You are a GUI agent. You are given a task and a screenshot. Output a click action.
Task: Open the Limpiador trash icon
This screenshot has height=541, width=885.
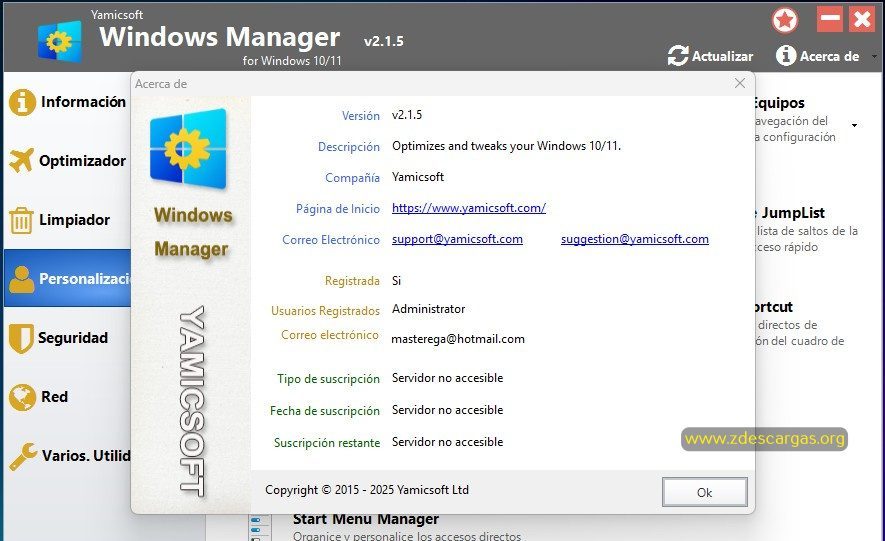21,220
